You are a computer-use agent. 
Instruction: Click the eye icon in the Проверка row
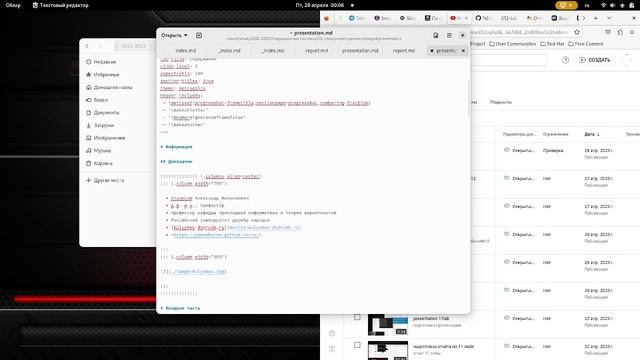[507, 150]
